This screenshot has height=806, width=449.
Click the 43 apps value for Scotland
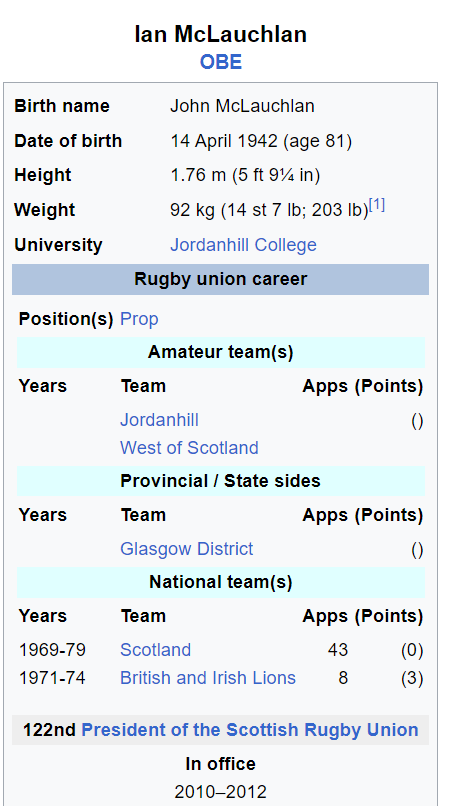point(337,650)
